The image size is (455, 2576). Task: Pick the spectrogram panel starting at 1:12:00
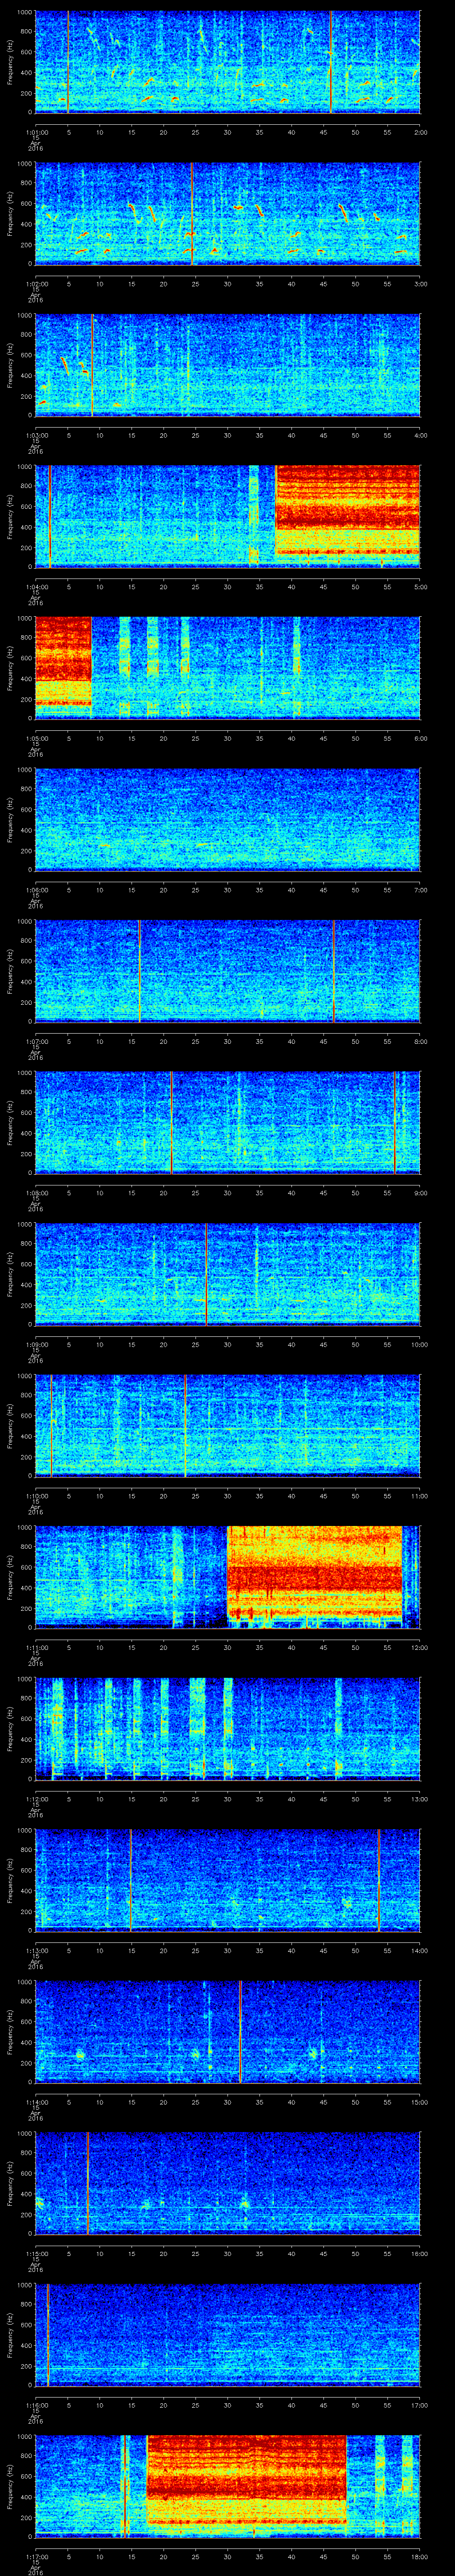pos(227,1728)
